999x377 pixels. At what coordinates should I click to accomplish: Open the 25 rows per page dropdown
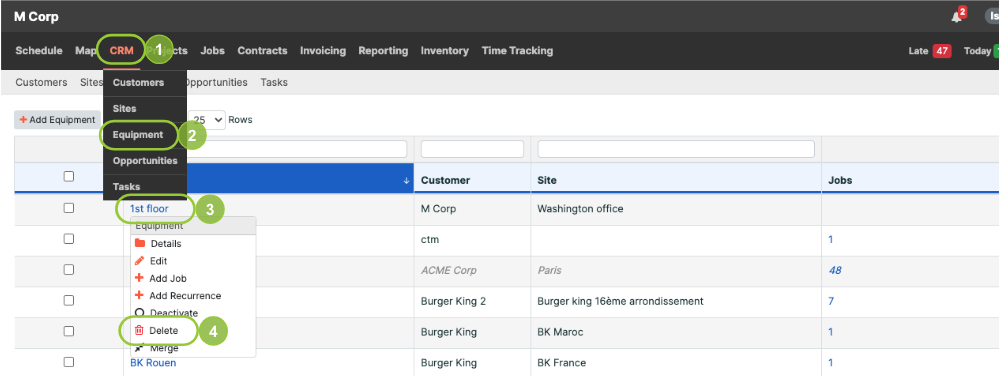(208, 120)
